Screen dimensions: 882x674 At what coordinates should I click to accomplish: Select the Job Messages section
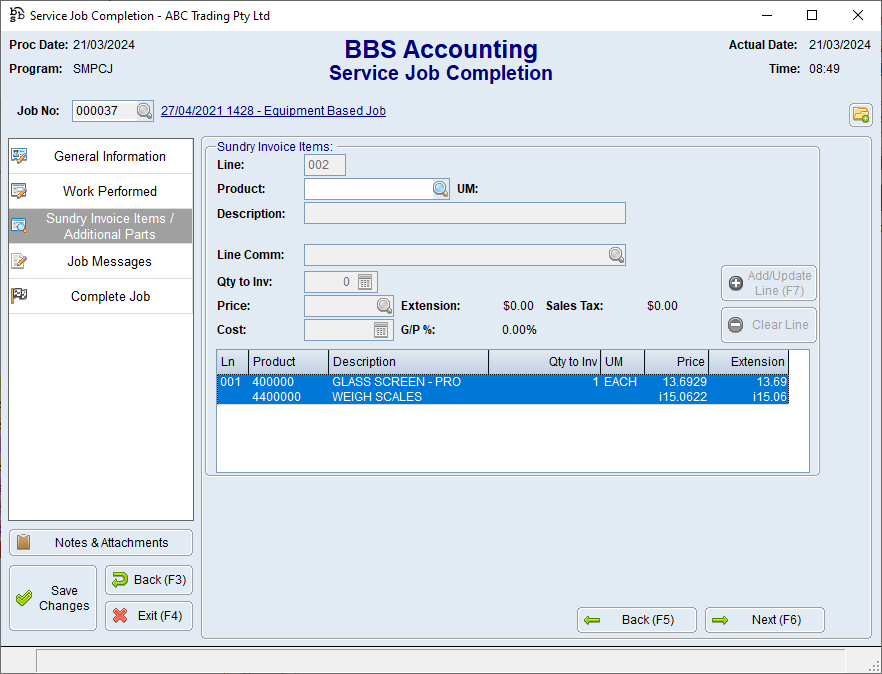tap(100, 261)
